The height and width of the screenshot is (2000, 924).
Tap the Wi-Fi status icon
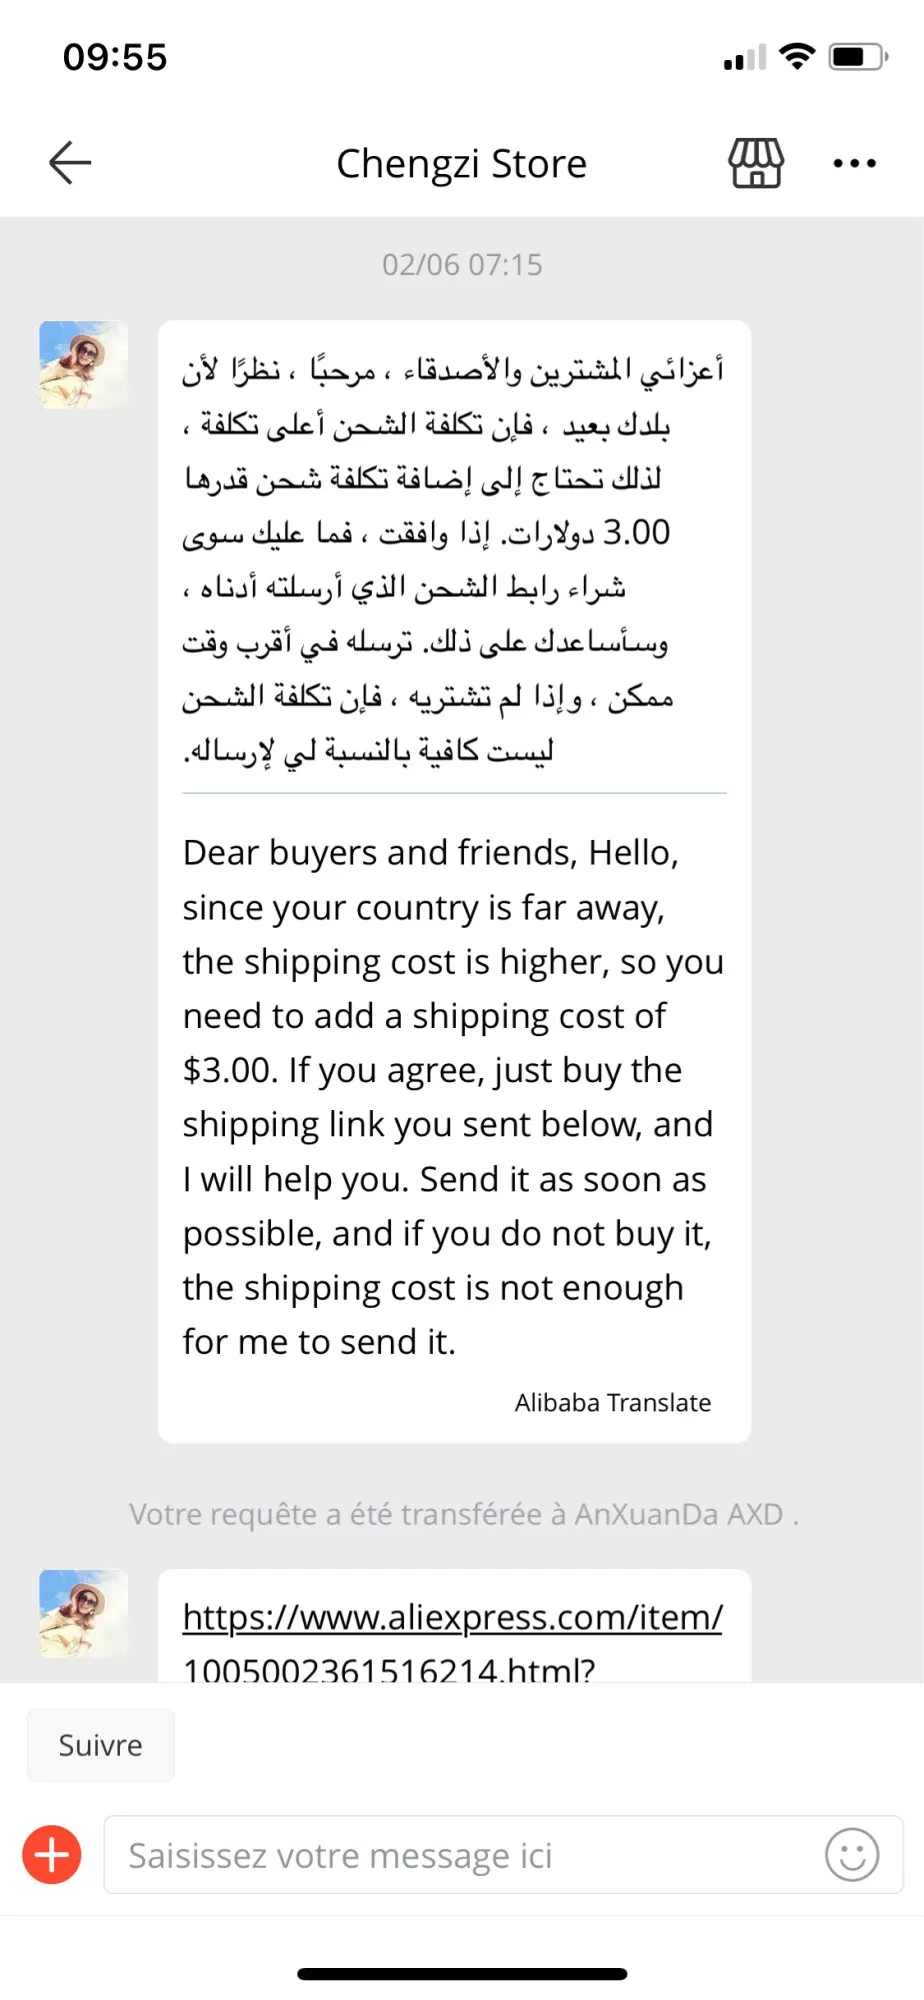tap(797, 56)
